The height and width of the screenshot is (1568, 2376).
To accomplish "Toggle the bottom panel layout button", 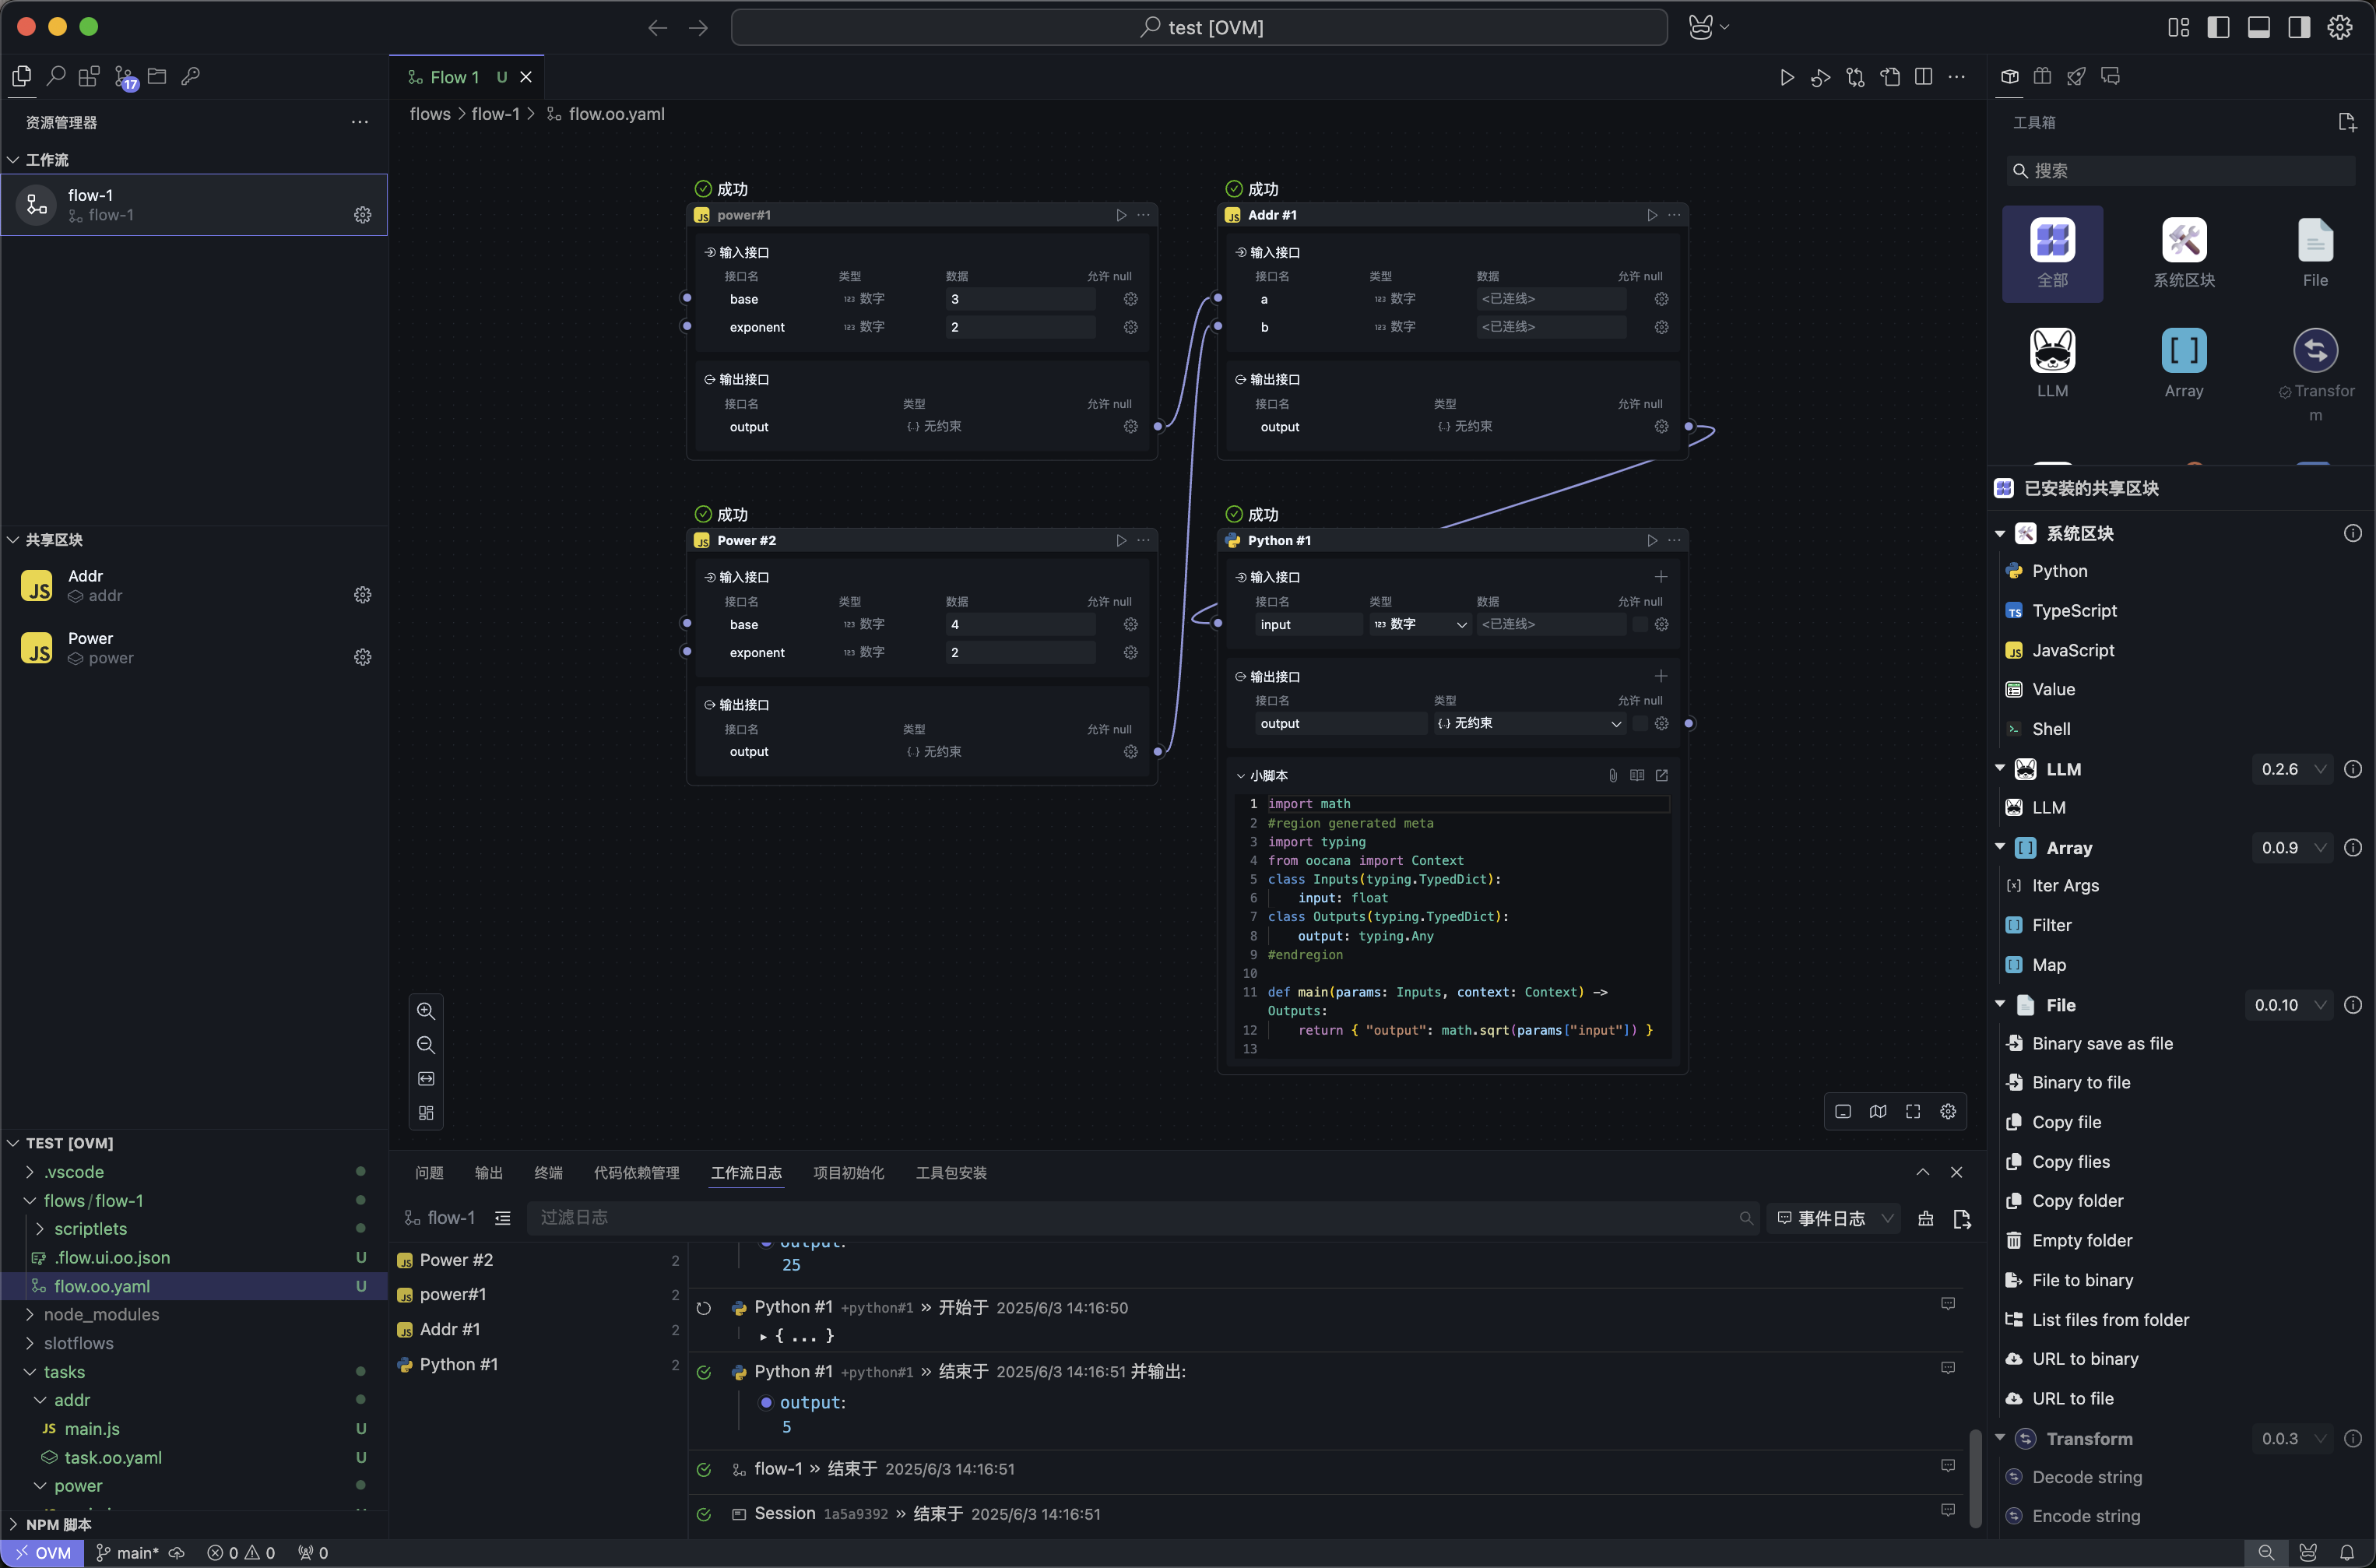I will click(2258, 27).
